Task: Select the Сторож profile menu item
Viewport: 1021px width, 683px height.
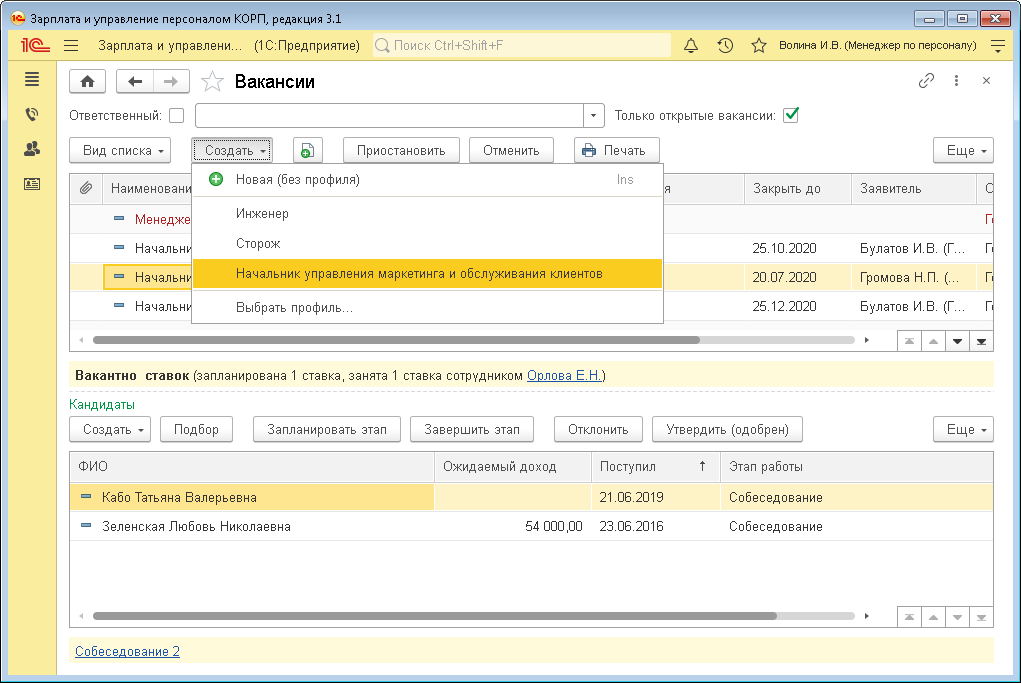Action: (258, 243)
